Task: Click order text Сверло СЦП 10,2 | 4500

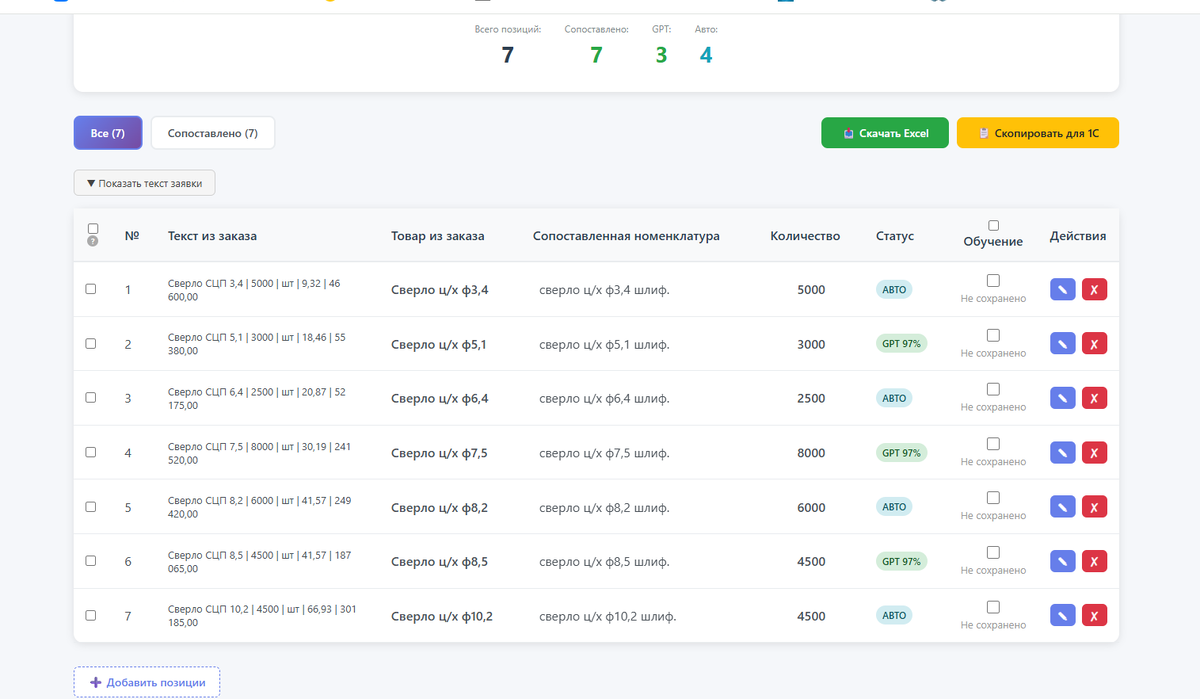Action: (262, 615)
